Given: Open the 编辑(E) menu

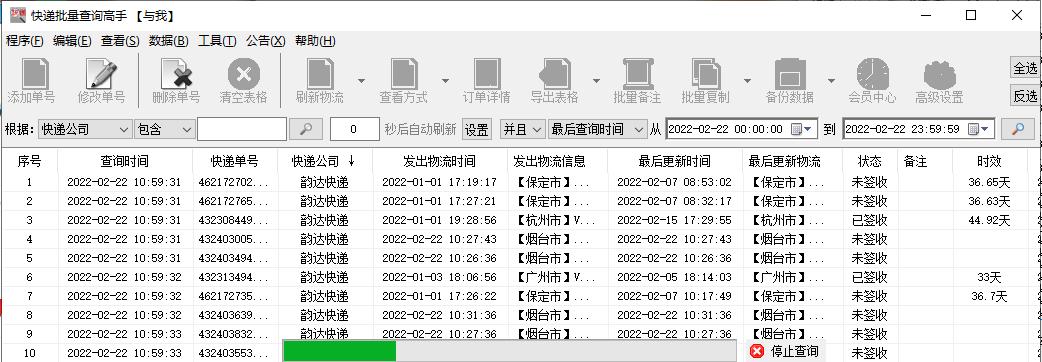Looking at the screenshot, I should 72,41.
